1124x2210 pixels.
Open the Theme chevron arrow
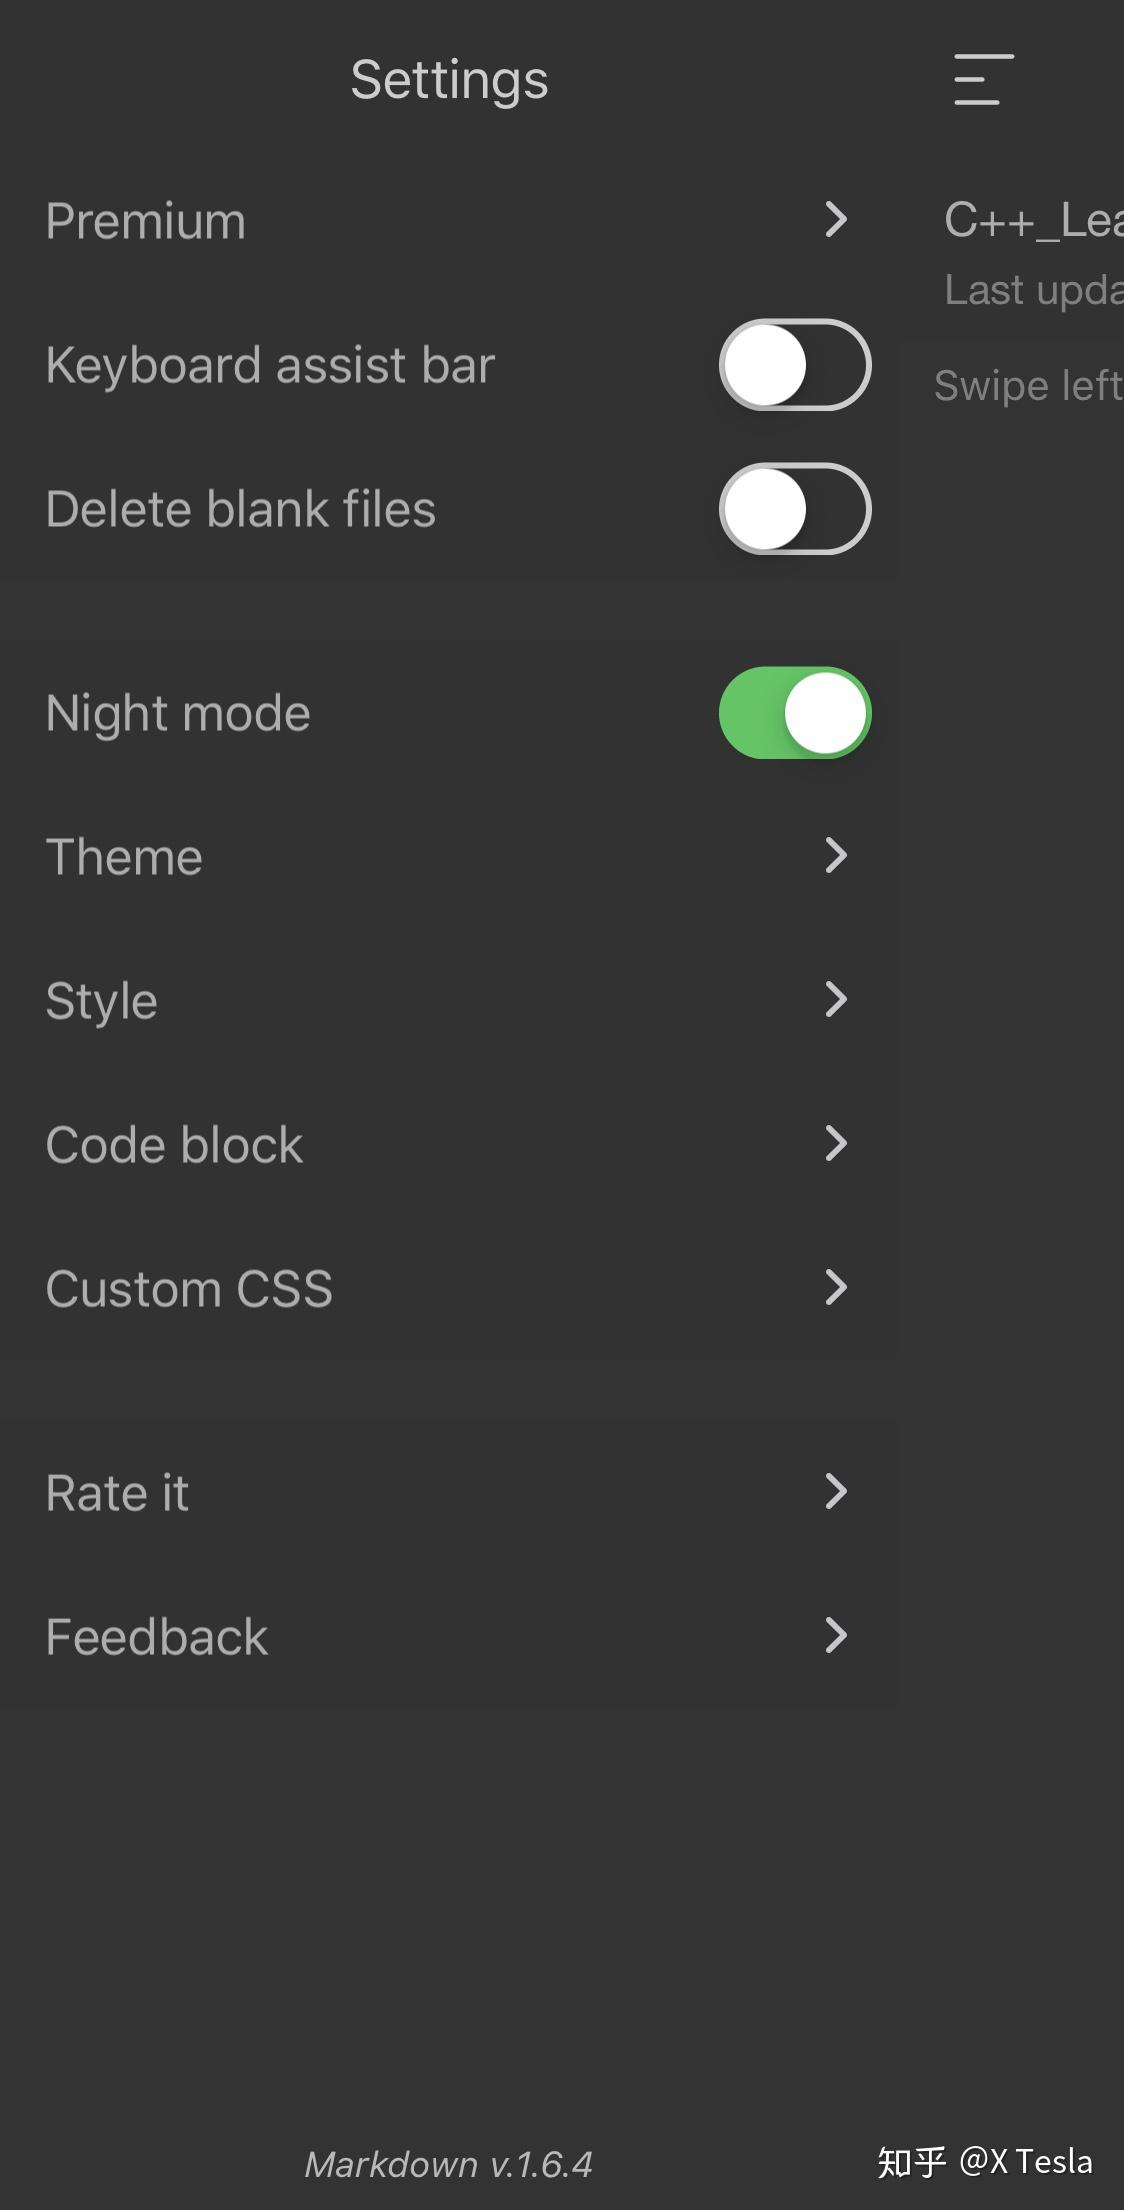coord(836,856)
